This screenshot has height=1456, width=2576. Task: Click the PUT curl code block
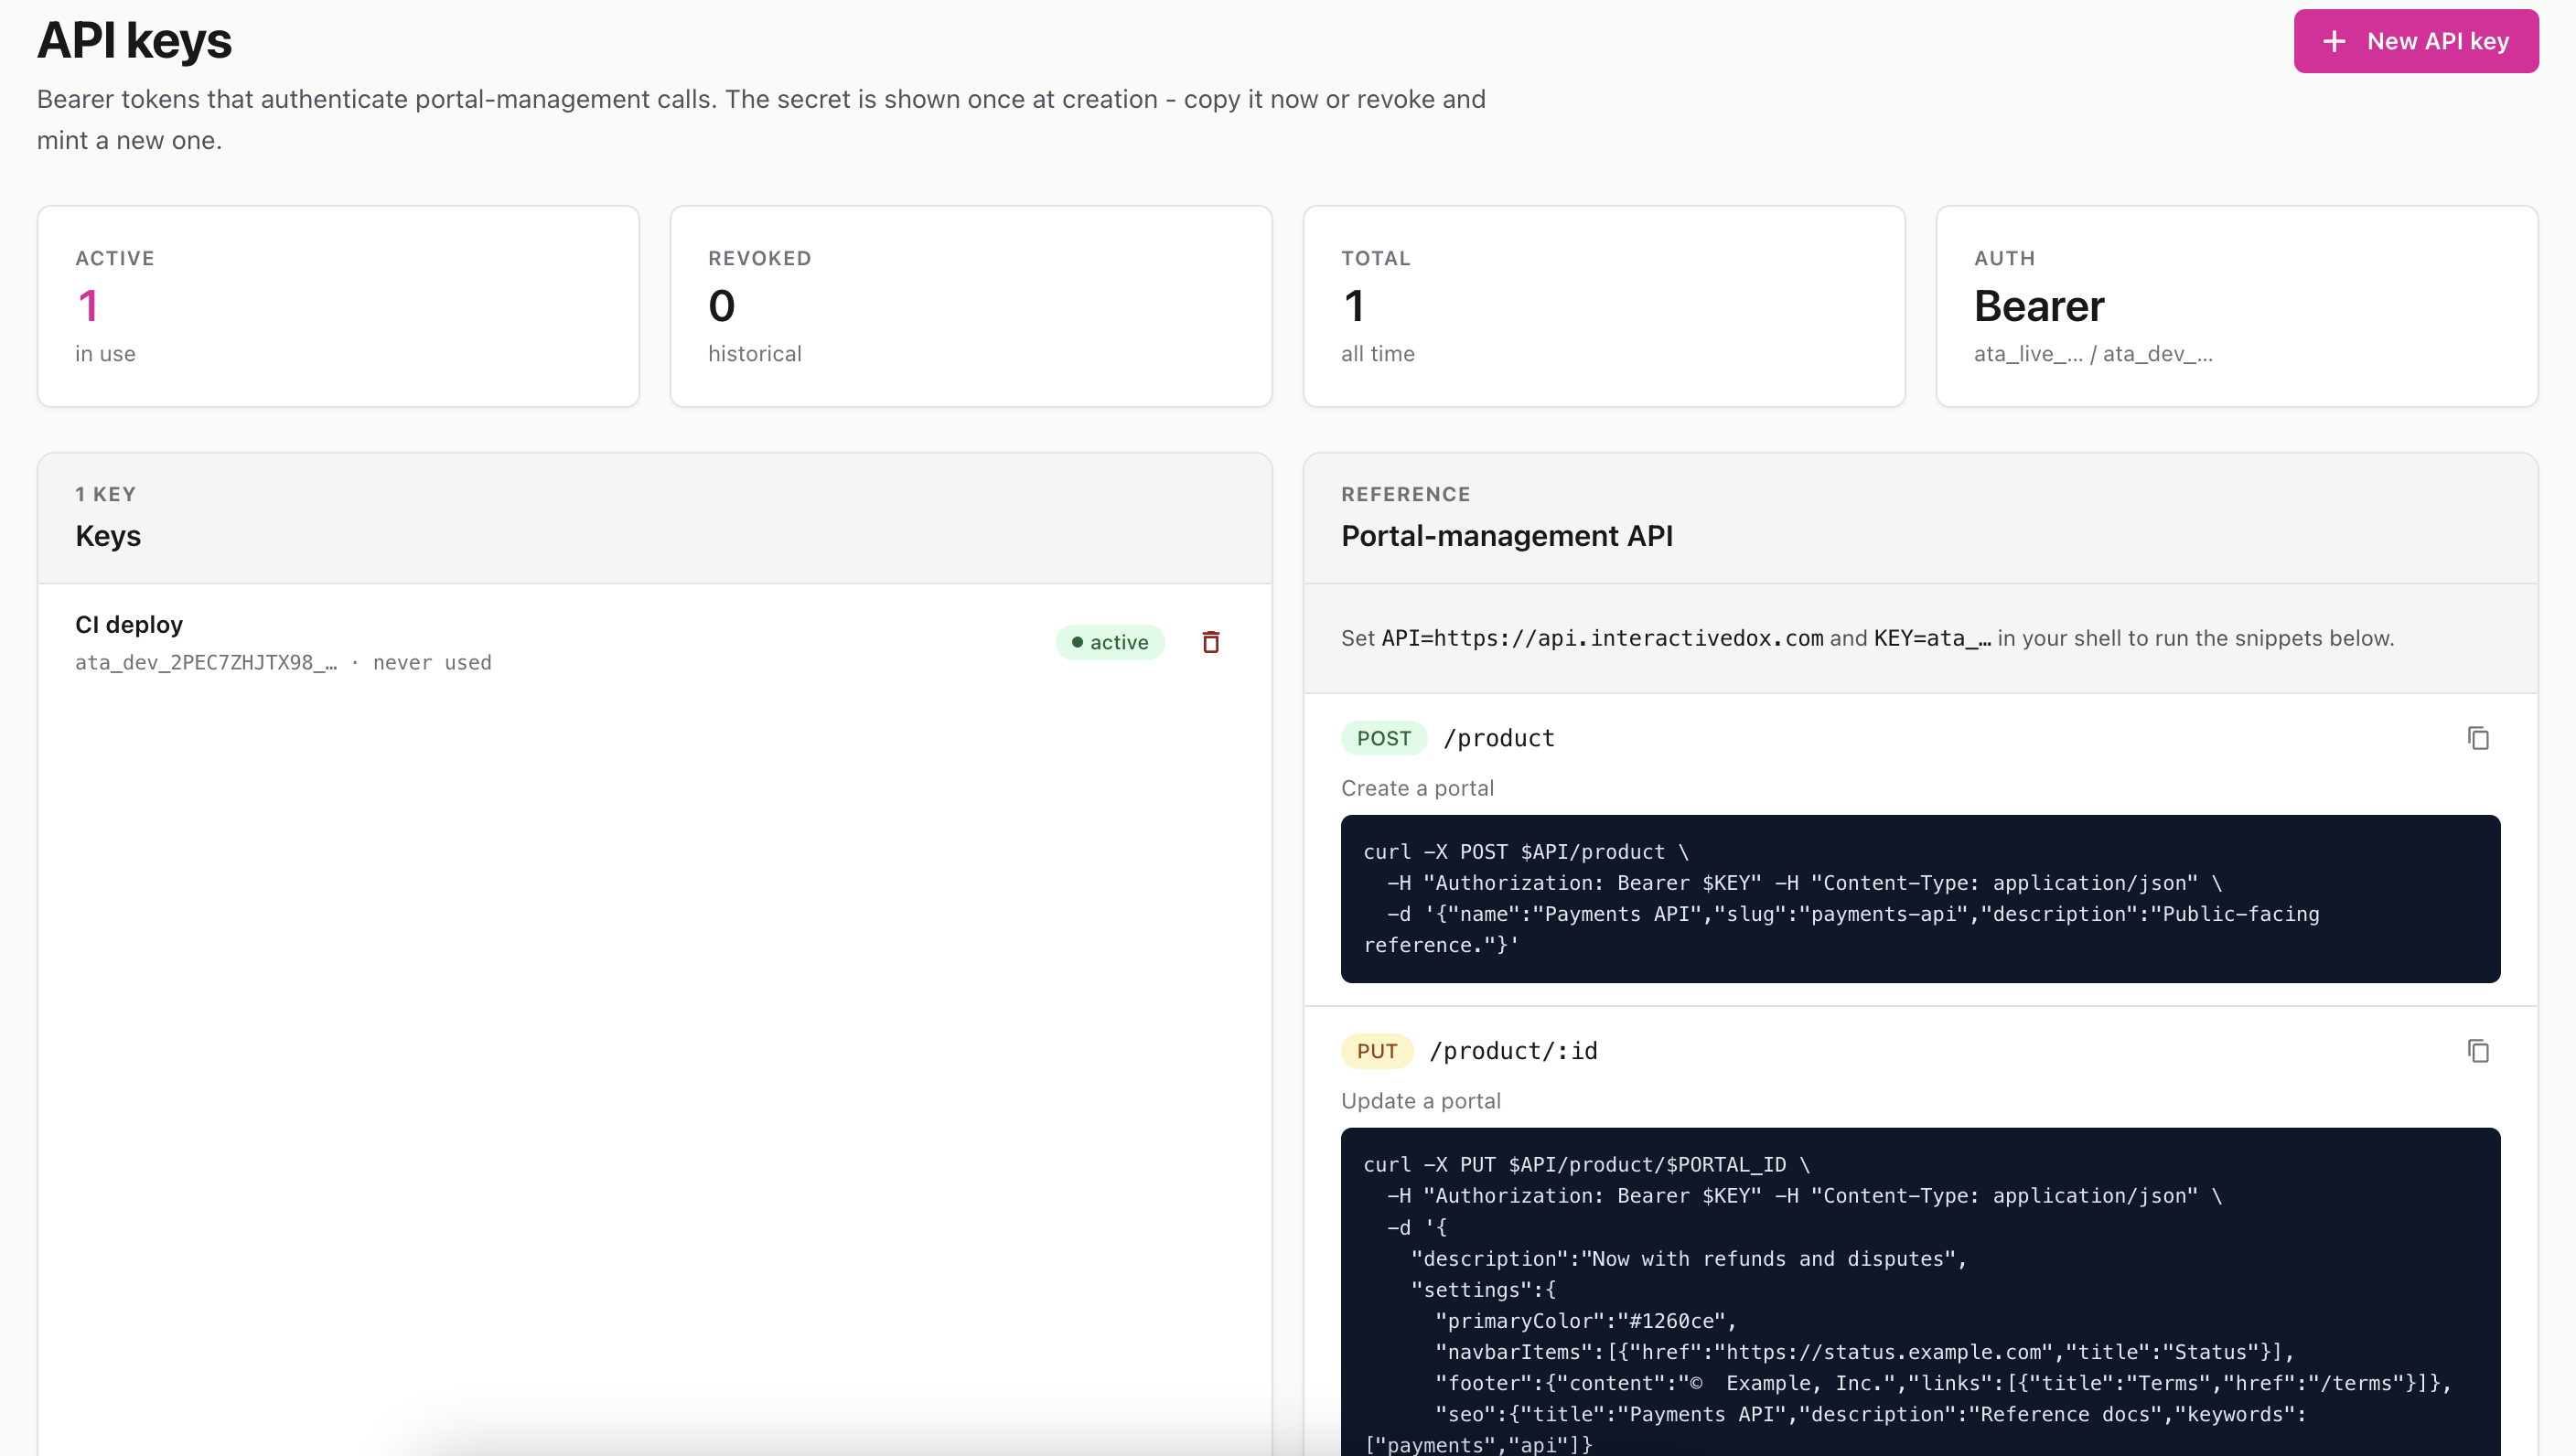[1920, 1292]
